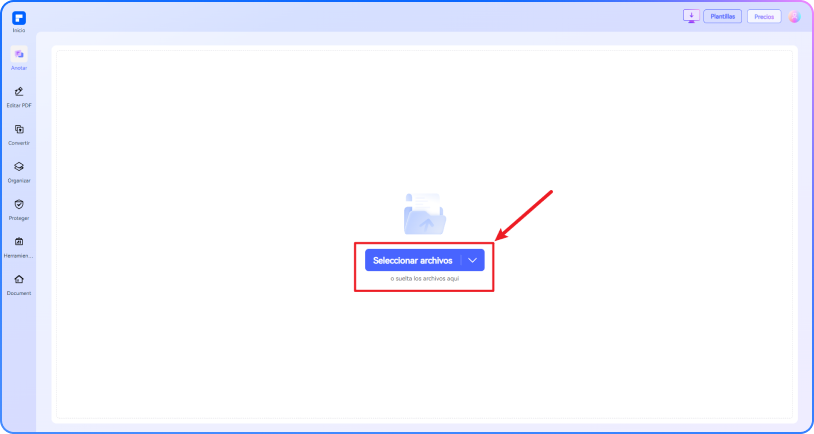Expand the Seleccionar archivos dropdown arrow
Image resolution: width=814 pixels, height=434 pixels.
pyautogui.click(x=472, y=260)
